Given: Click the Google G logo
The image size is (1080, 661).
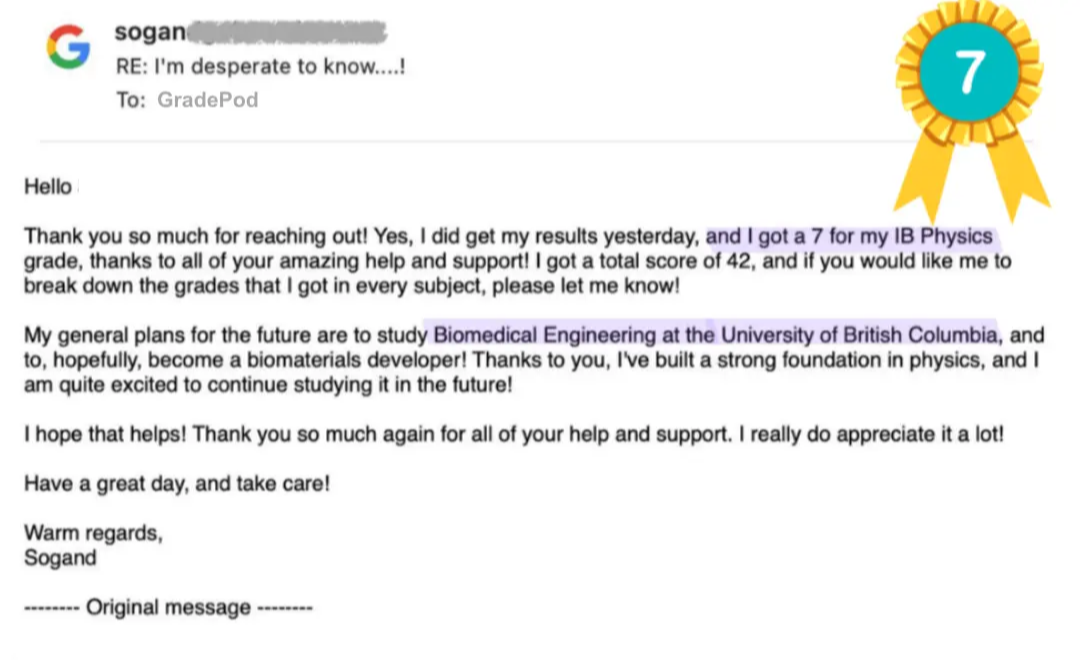Looking at the screenshot, I should (x=68, y=47).
